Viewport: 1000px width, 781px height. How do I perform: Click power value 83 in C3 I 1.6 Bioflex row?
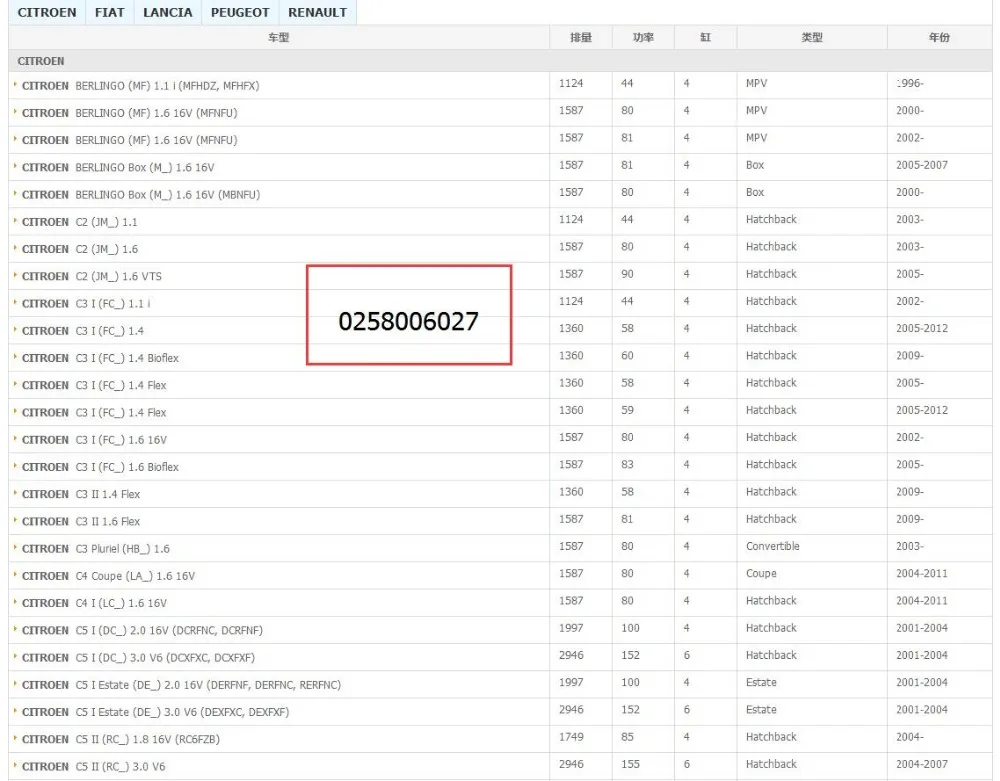tap(627, 464)
